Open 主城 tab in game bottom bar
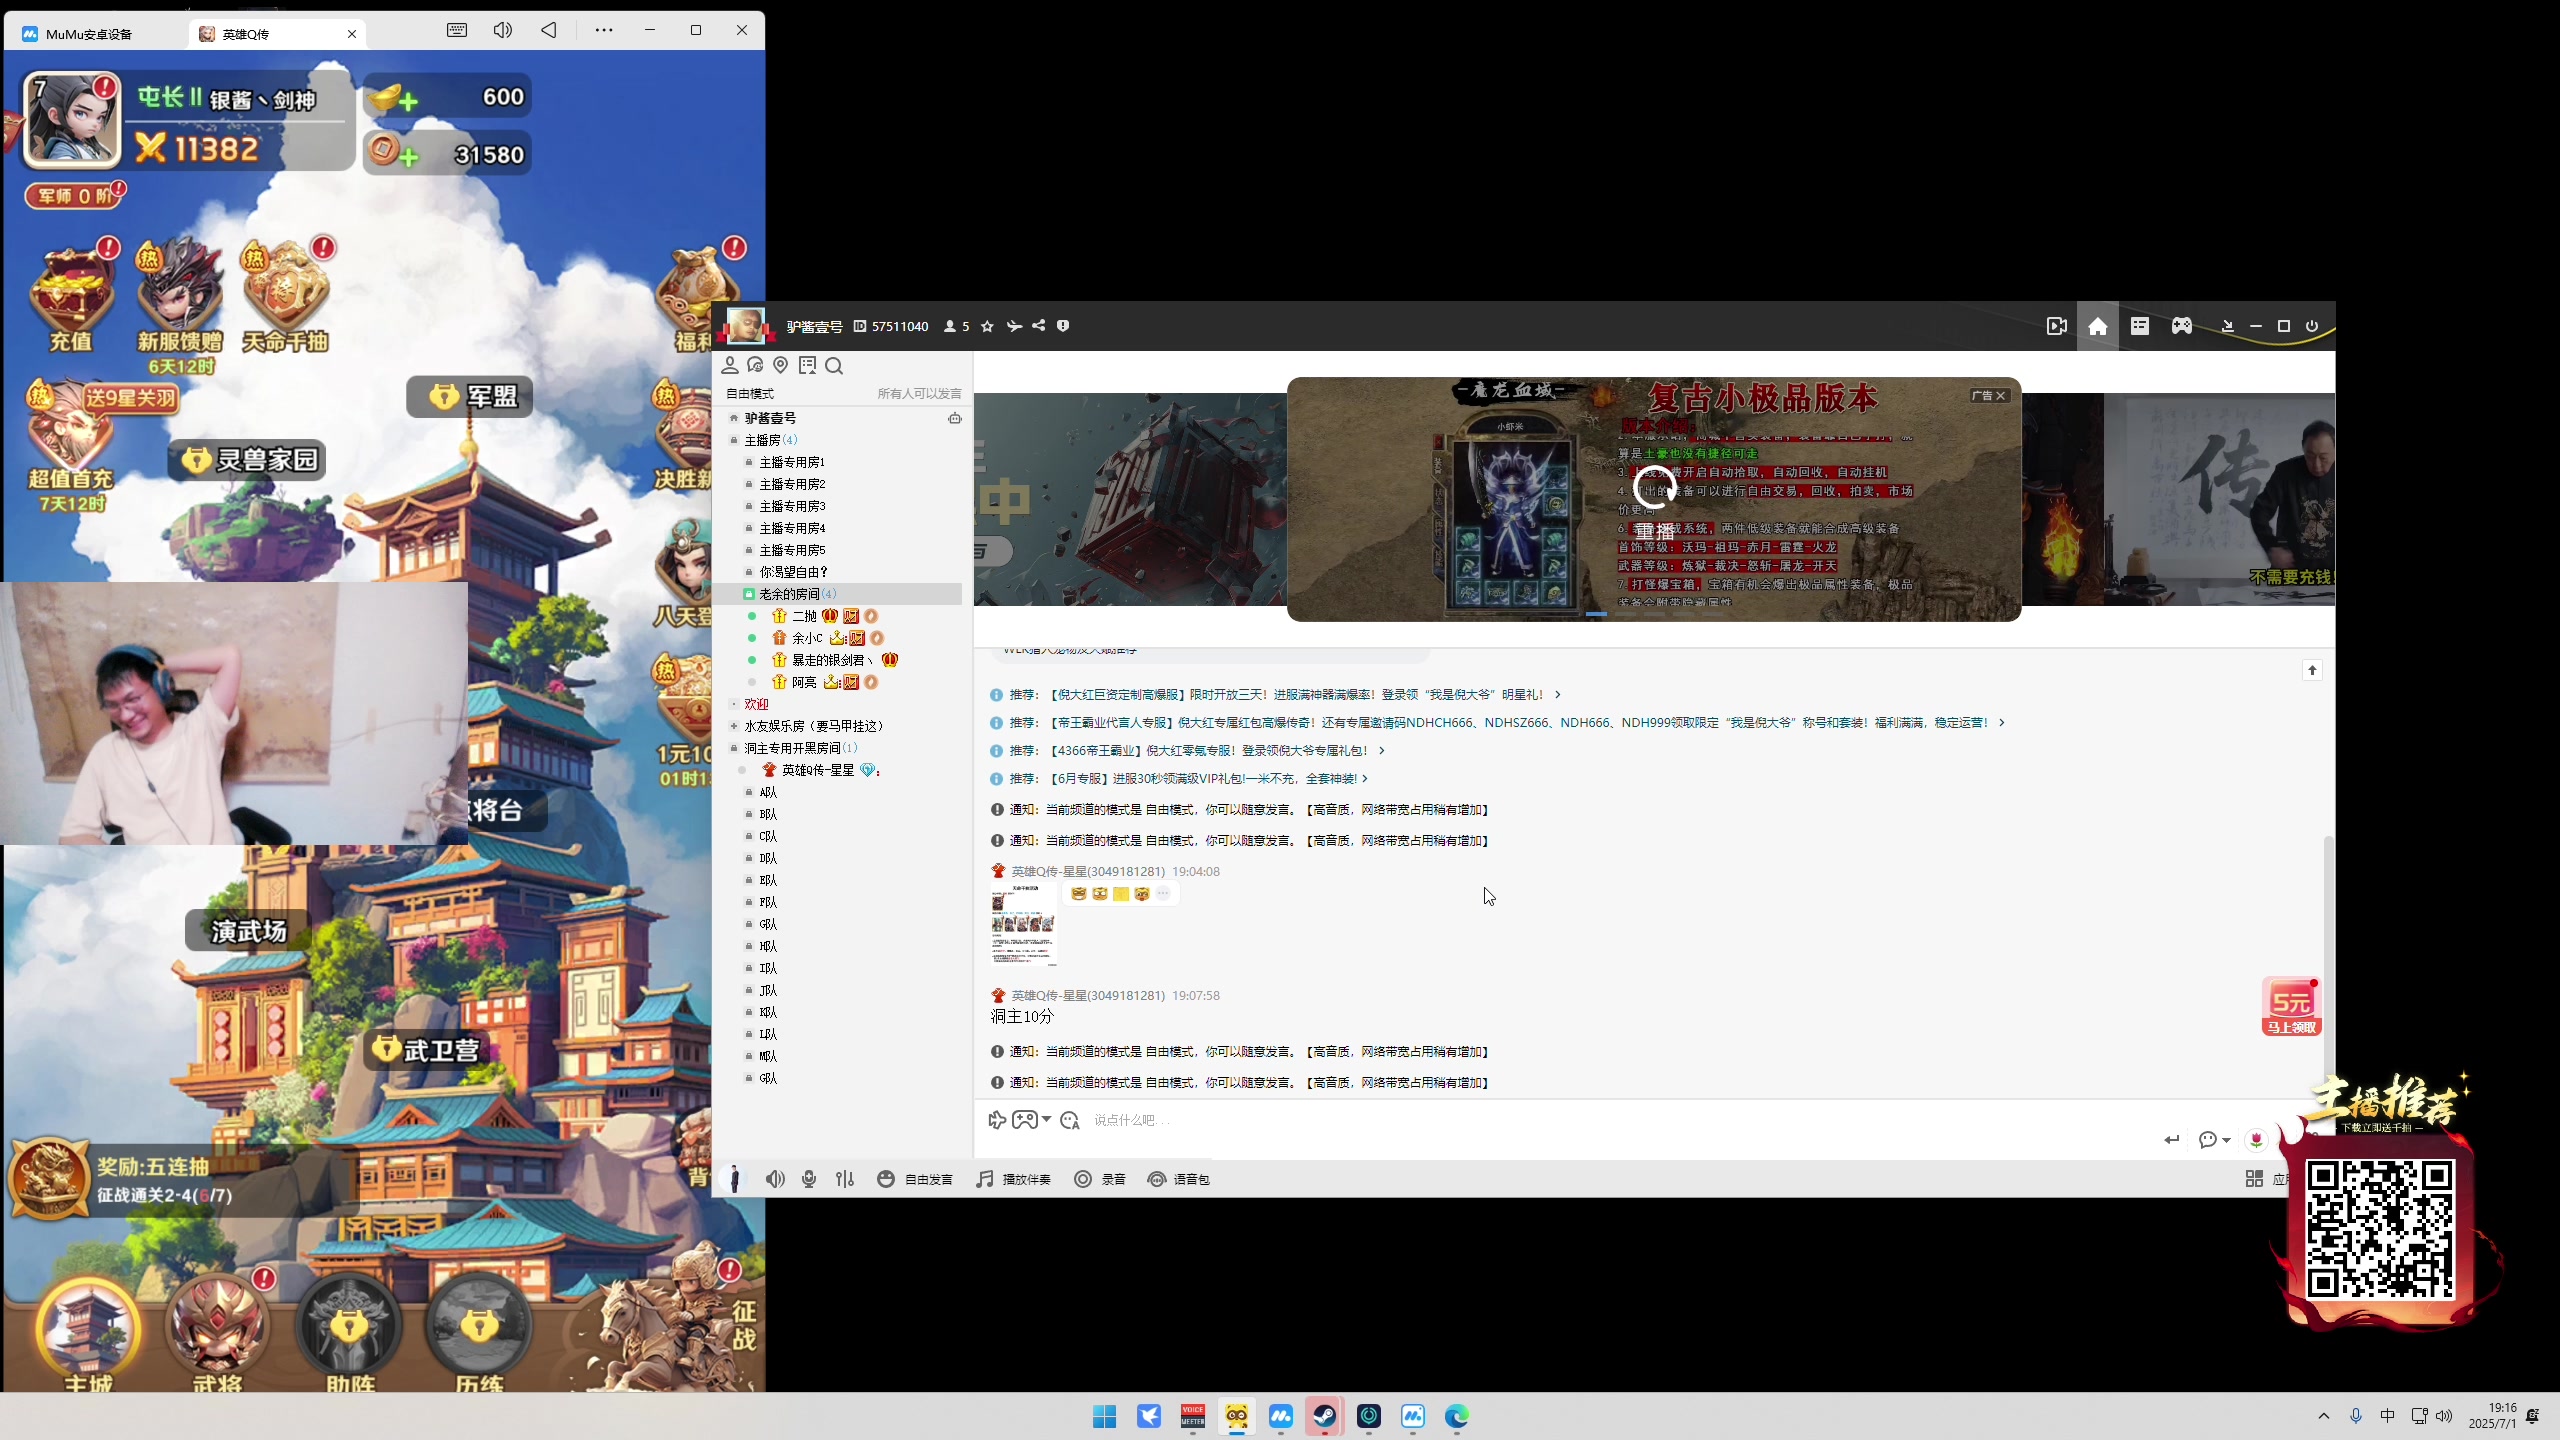The width and height of the screenshot is (2560, 1440). 88,1335
